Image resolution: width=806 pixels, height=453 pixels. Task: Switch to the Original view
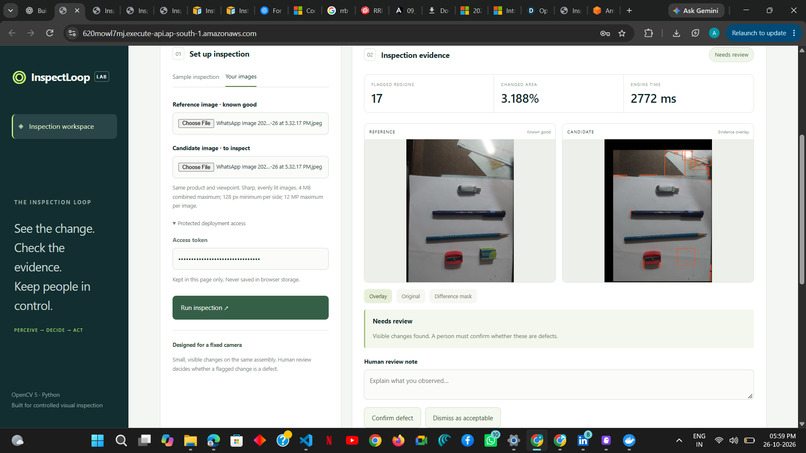click(x=410, y=296)
